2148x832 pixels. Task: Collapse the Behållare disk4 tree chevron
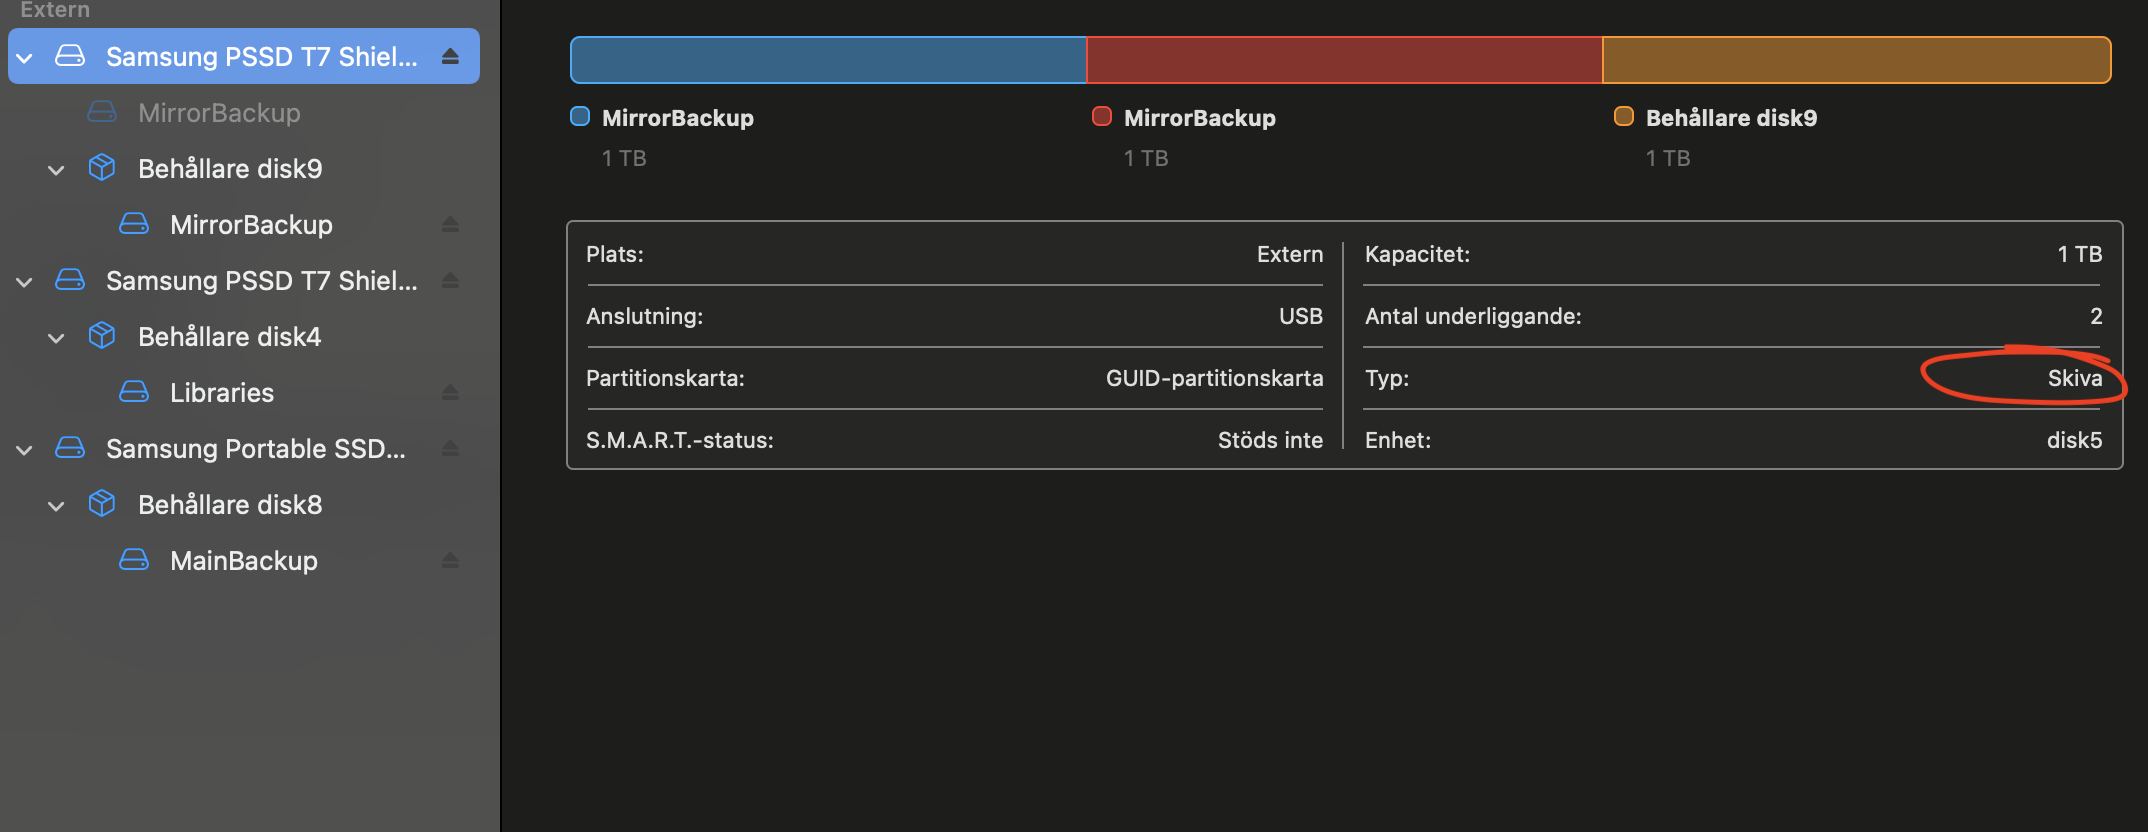pyautogui.click(x=57, y=338)
